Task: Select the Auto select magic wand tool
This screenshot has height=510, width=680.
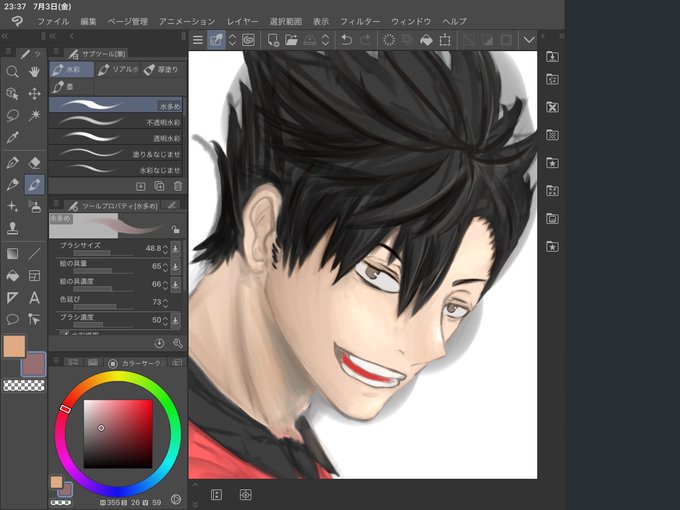Action: [34, 115]
